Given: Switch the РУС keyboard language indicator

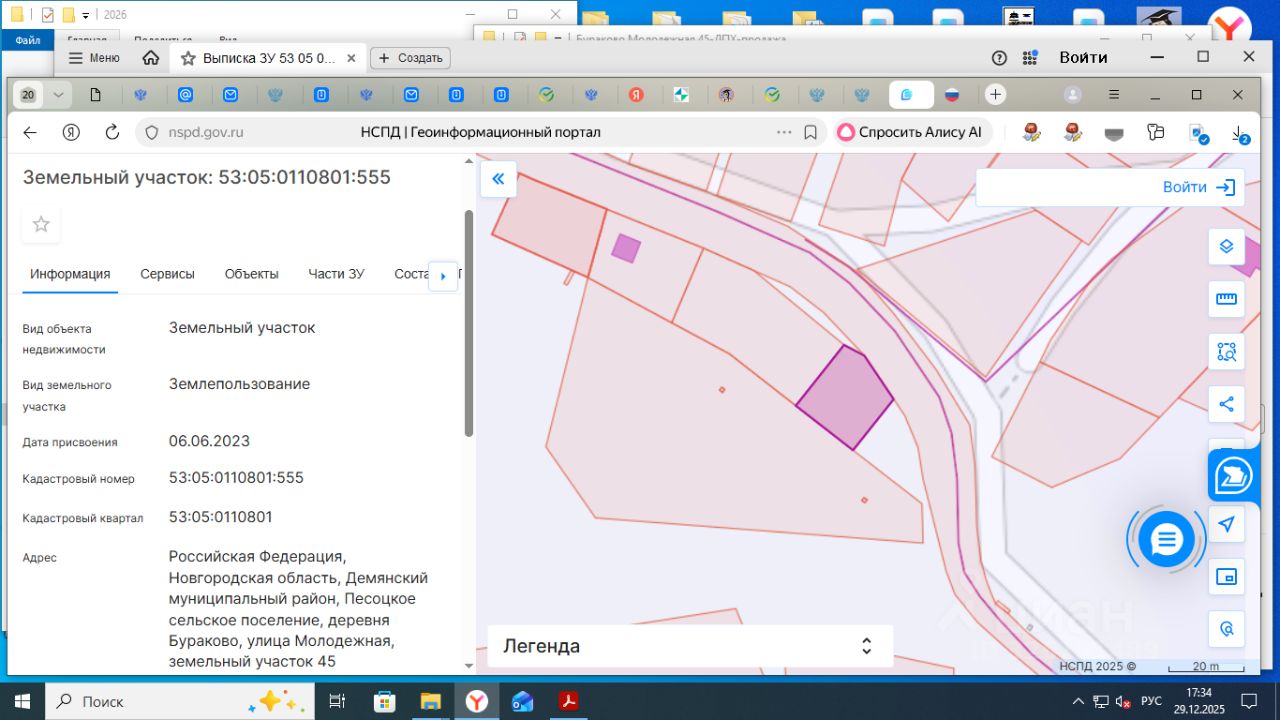Looking at the screenshot, I should [x=1151, y=701].
